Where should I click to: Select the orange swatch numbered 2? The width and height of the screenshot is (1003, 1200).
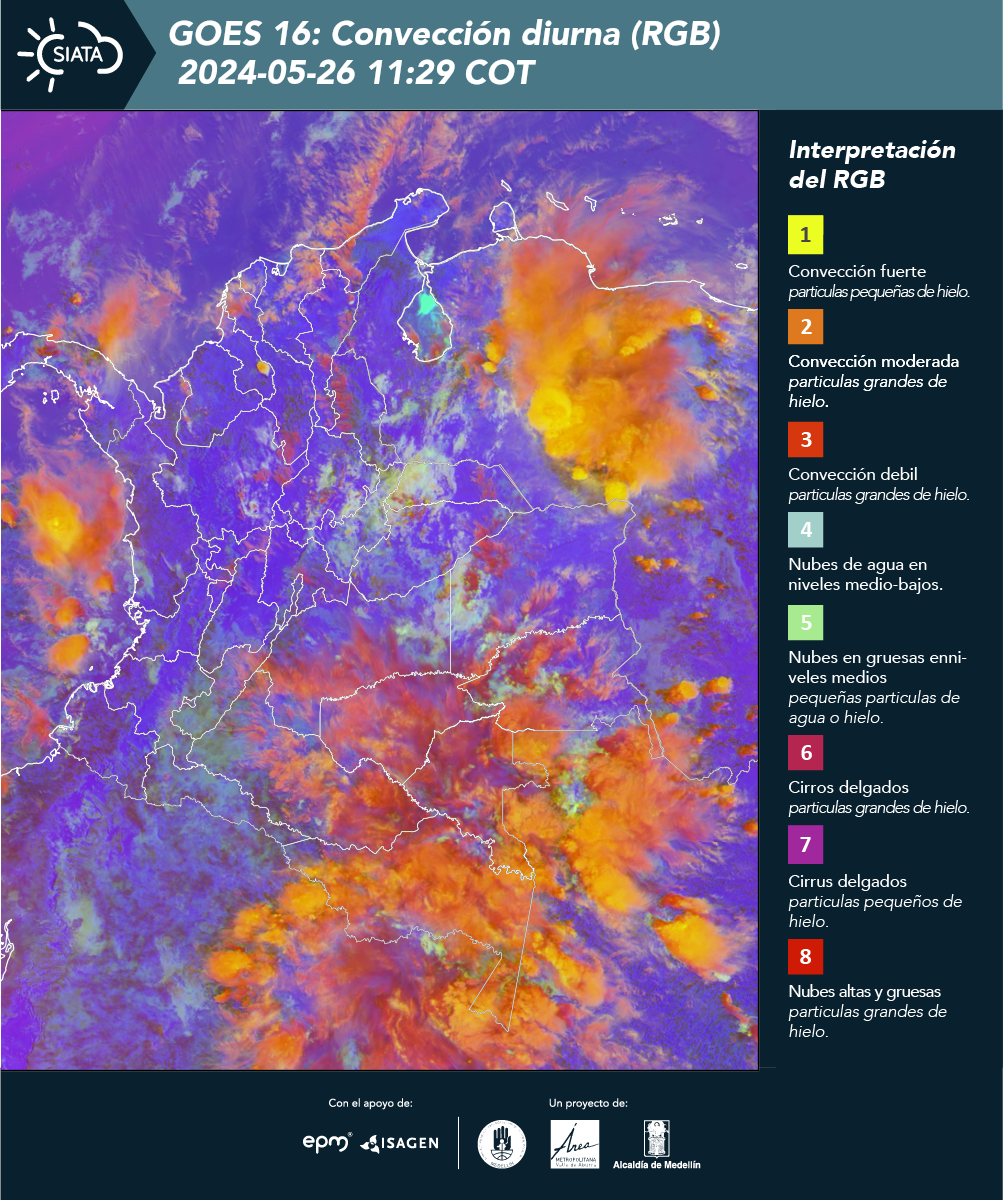click(806, 326)
